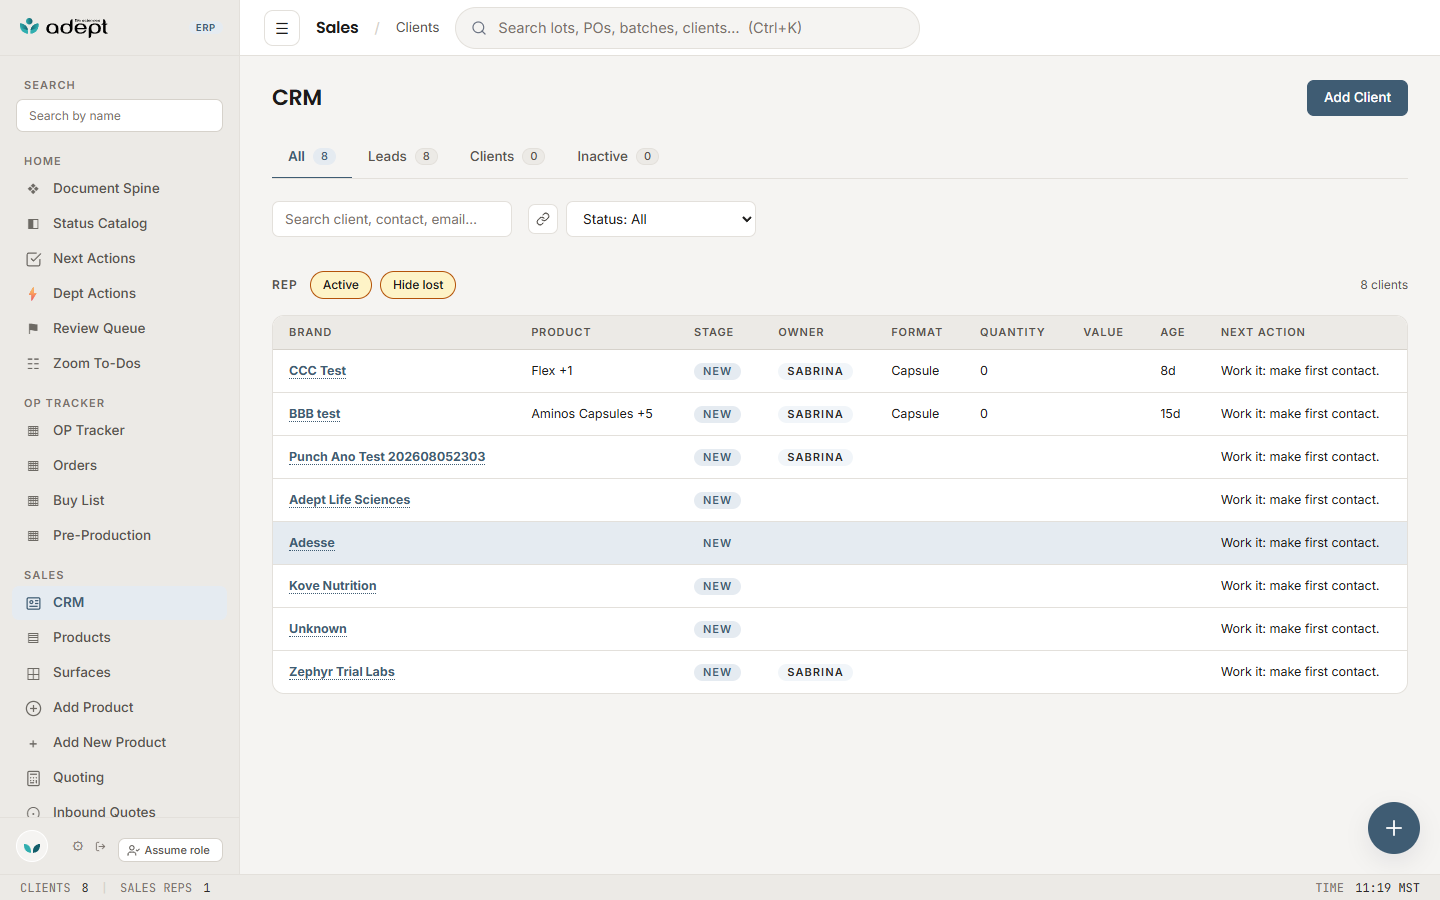Click the search magnifier icon in top bar
The height and width of the screenshot is (900, 1440).
479,28
